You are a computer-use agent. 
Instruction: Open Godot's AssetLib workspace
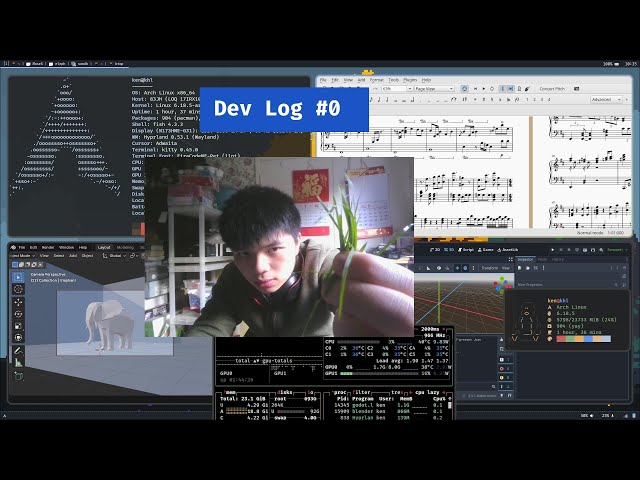coord(508,249)
